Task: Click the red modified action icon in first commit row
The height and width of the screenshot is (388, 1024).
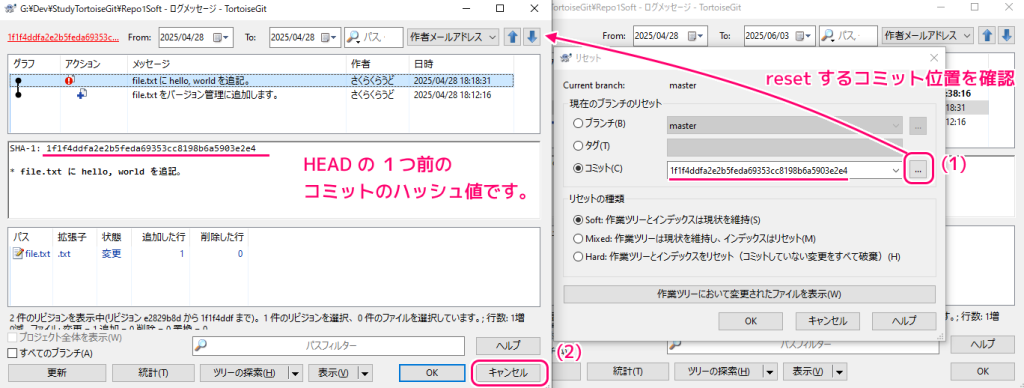Action: click(70, 80)
